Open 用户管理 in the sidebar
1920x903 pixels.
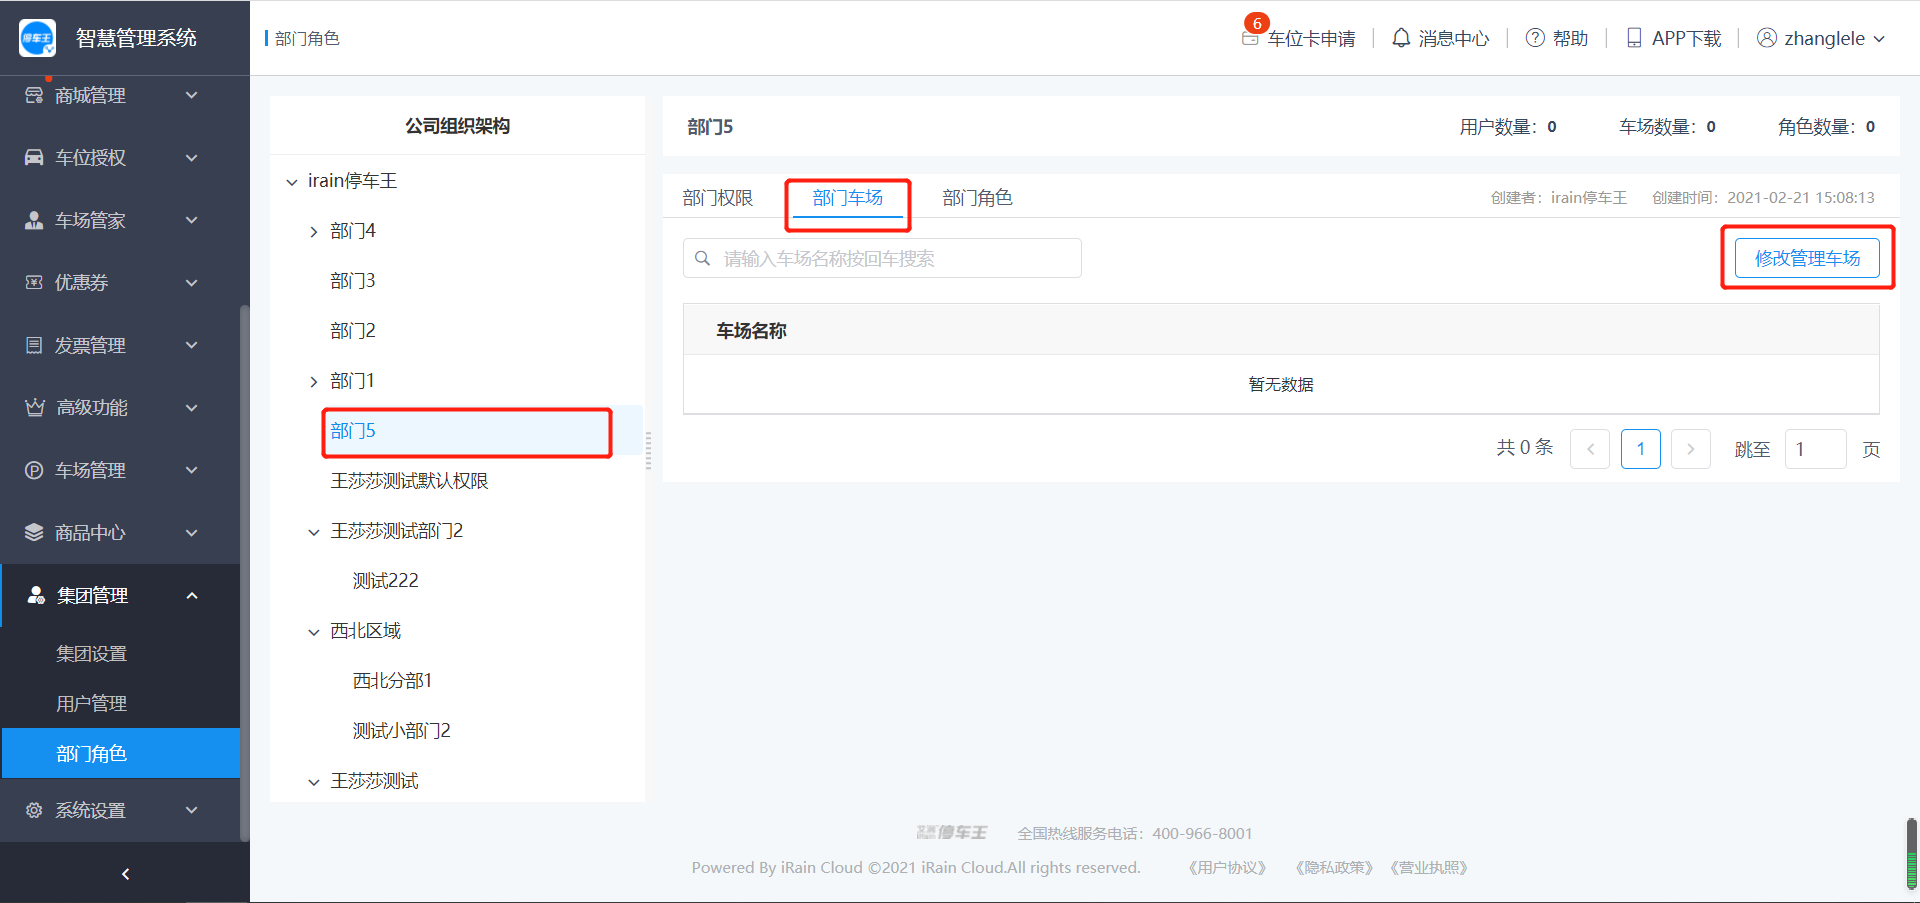(92, 704)
